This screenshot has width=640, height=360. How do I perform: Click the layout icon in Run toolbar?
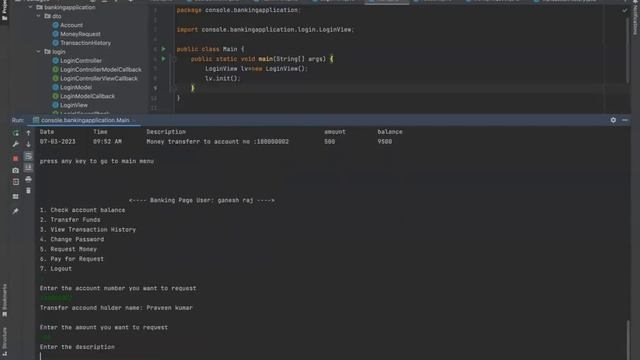16,196
